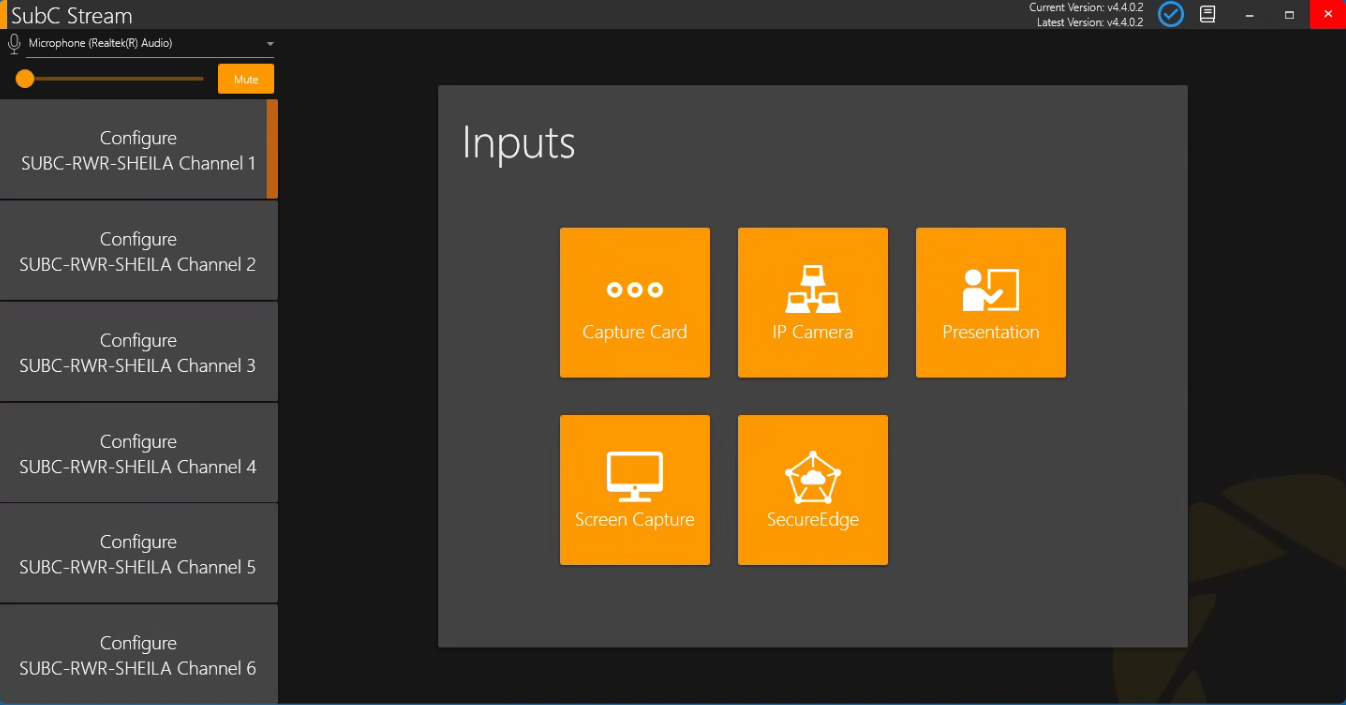Image resolution: width=1346 pixels, height=705 pixels.
Task: Maximize the SubC Stream window
Action: [x=1290, y=14]
